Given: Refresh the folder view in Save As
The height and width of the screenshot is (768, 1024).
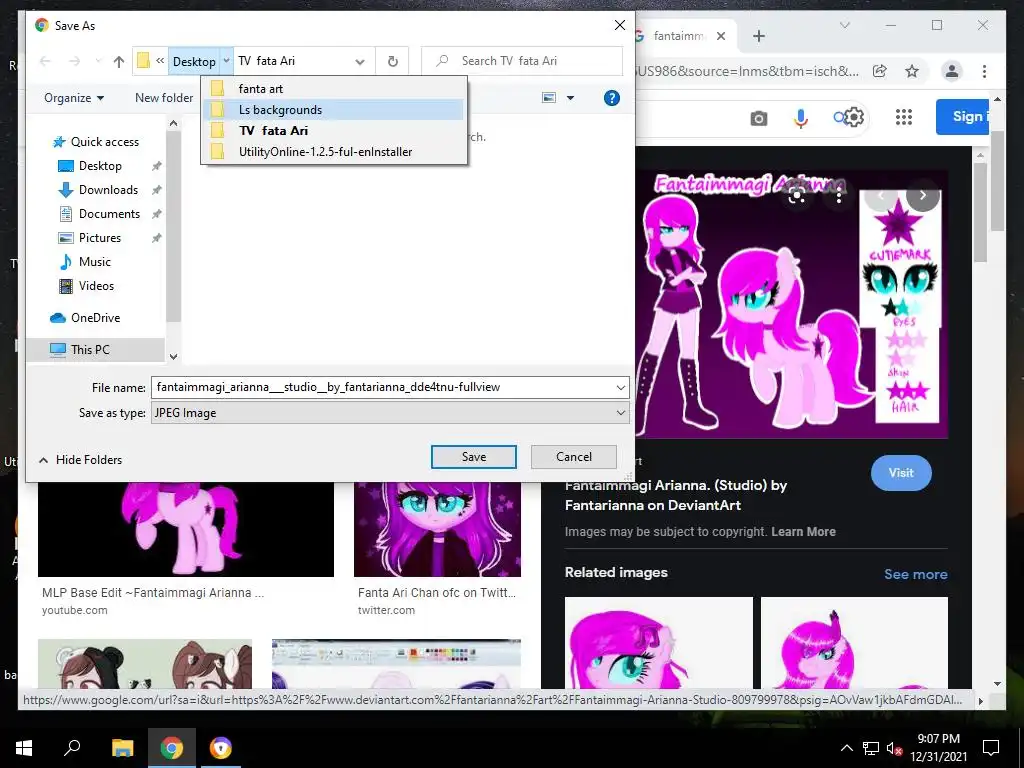Looking at the screenshot, I should click(392, 61).
